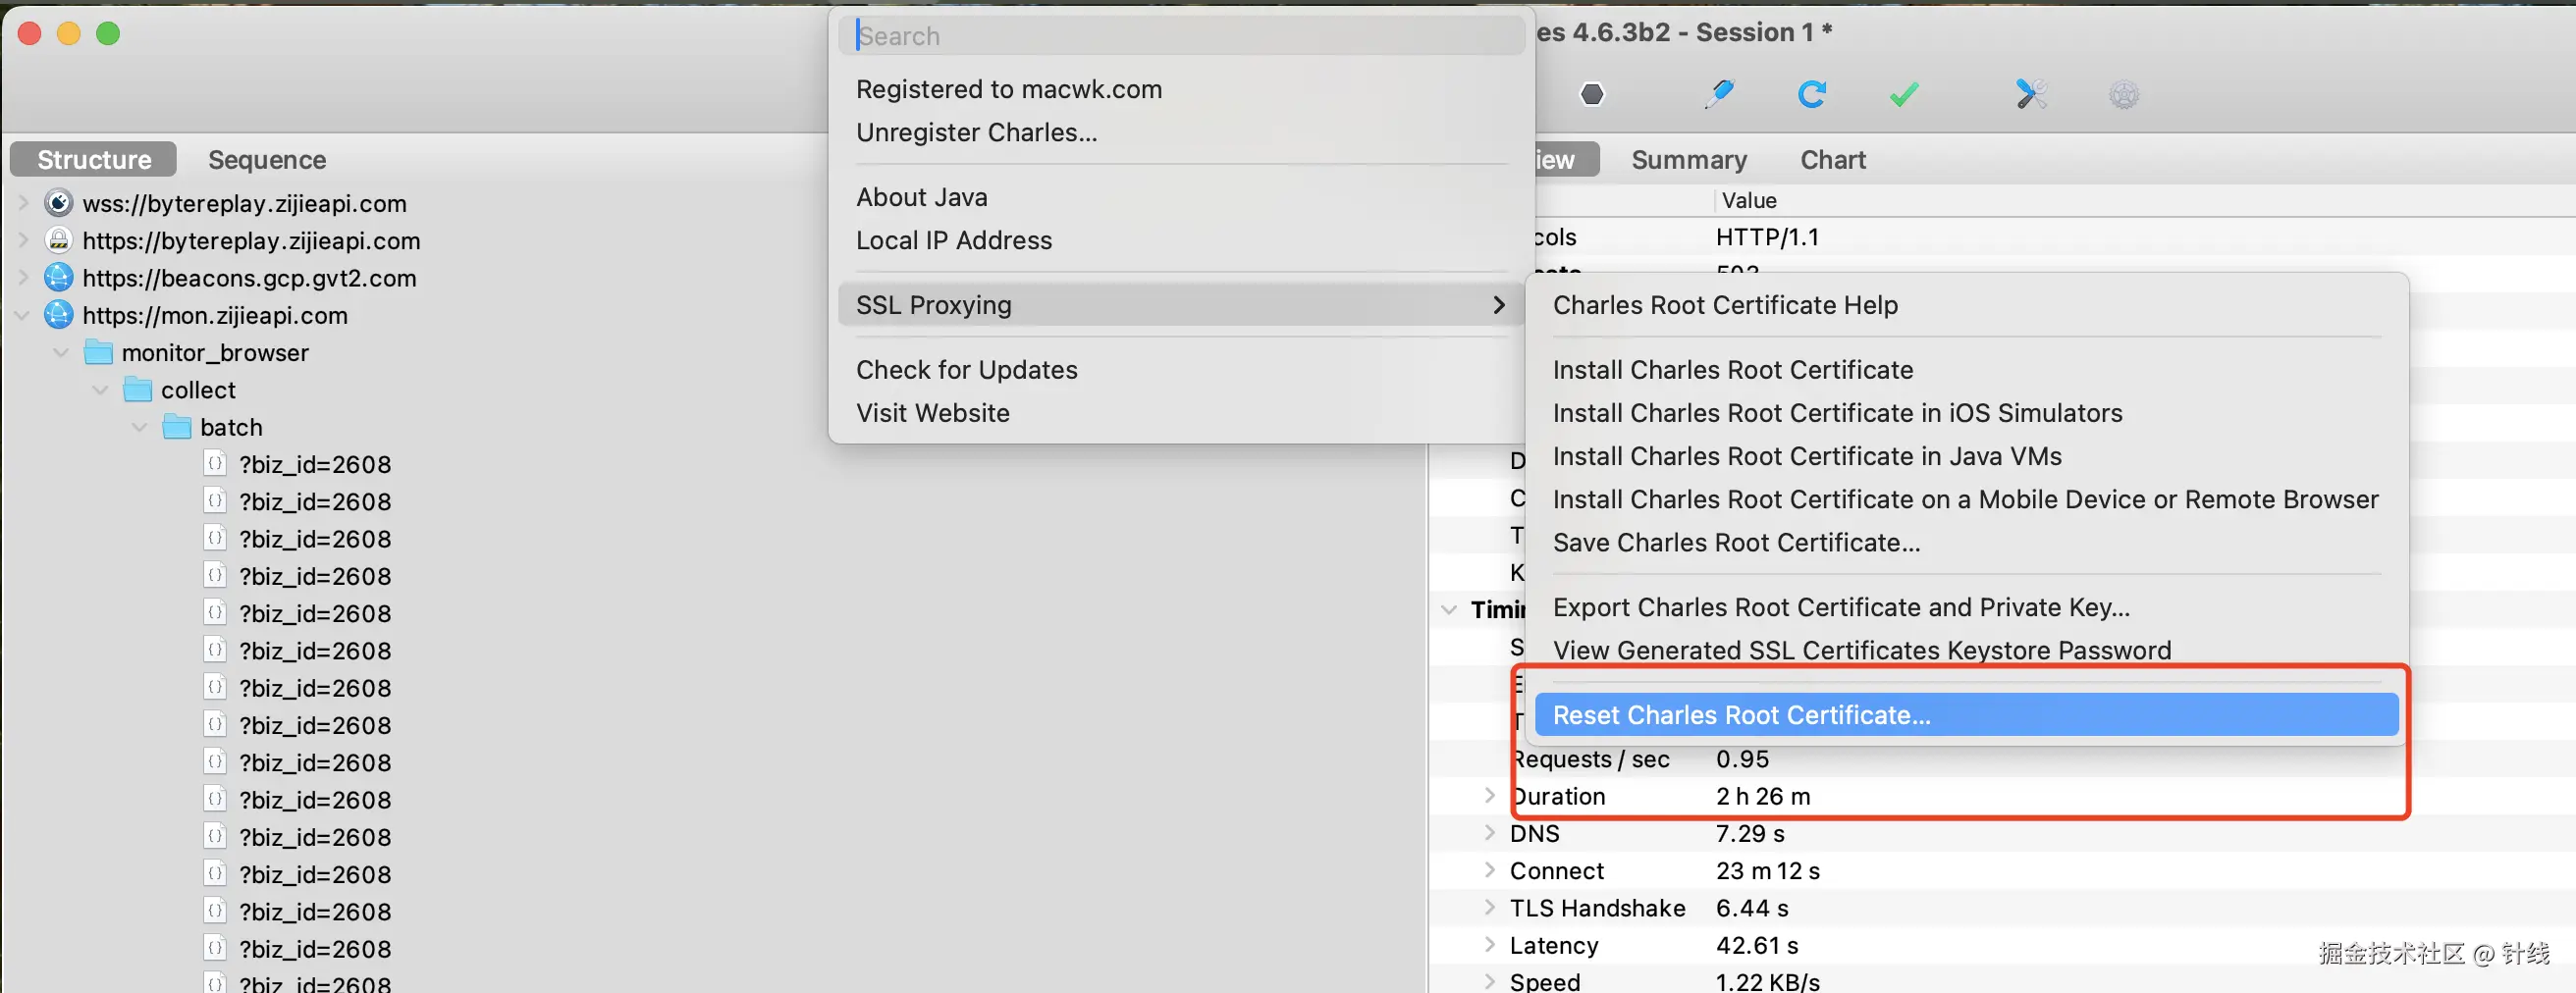Click the batch folder icon

pyautogui.click(x=177, y=427)
